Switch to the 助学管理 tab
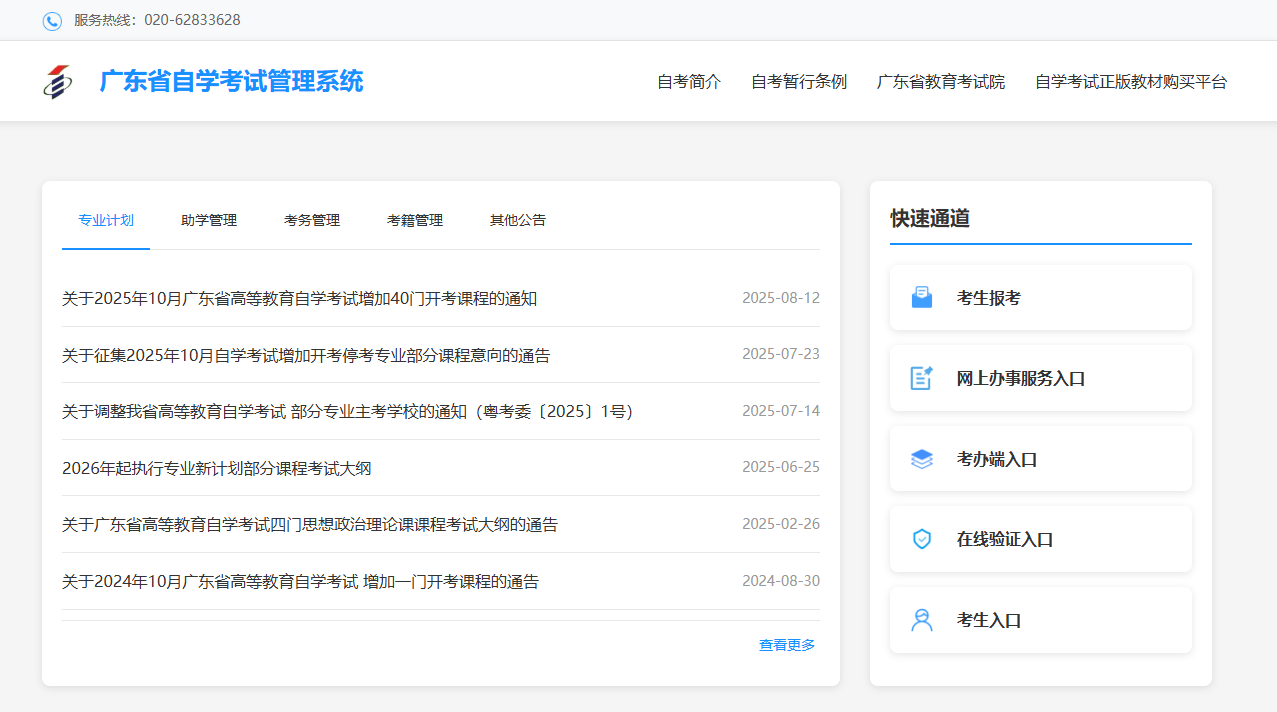 (209, 220)
